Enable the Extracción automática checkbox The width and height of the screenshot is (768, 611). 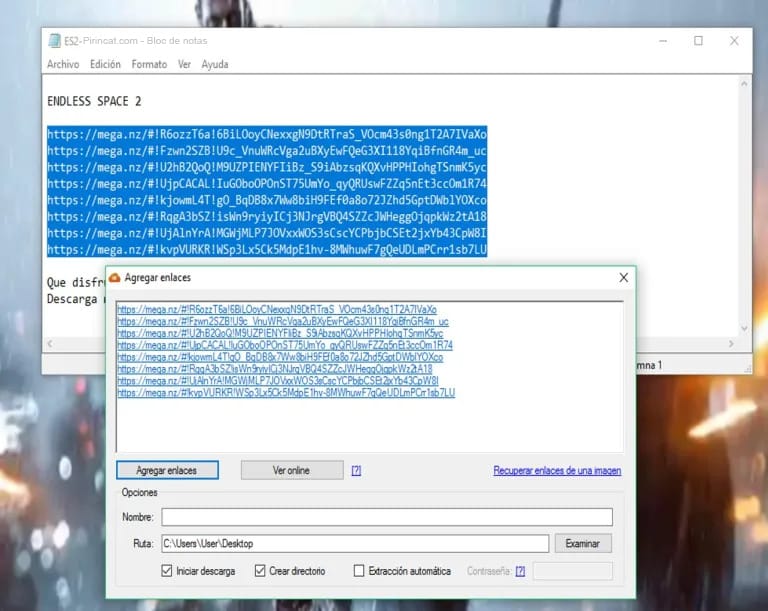pos(359,571)
